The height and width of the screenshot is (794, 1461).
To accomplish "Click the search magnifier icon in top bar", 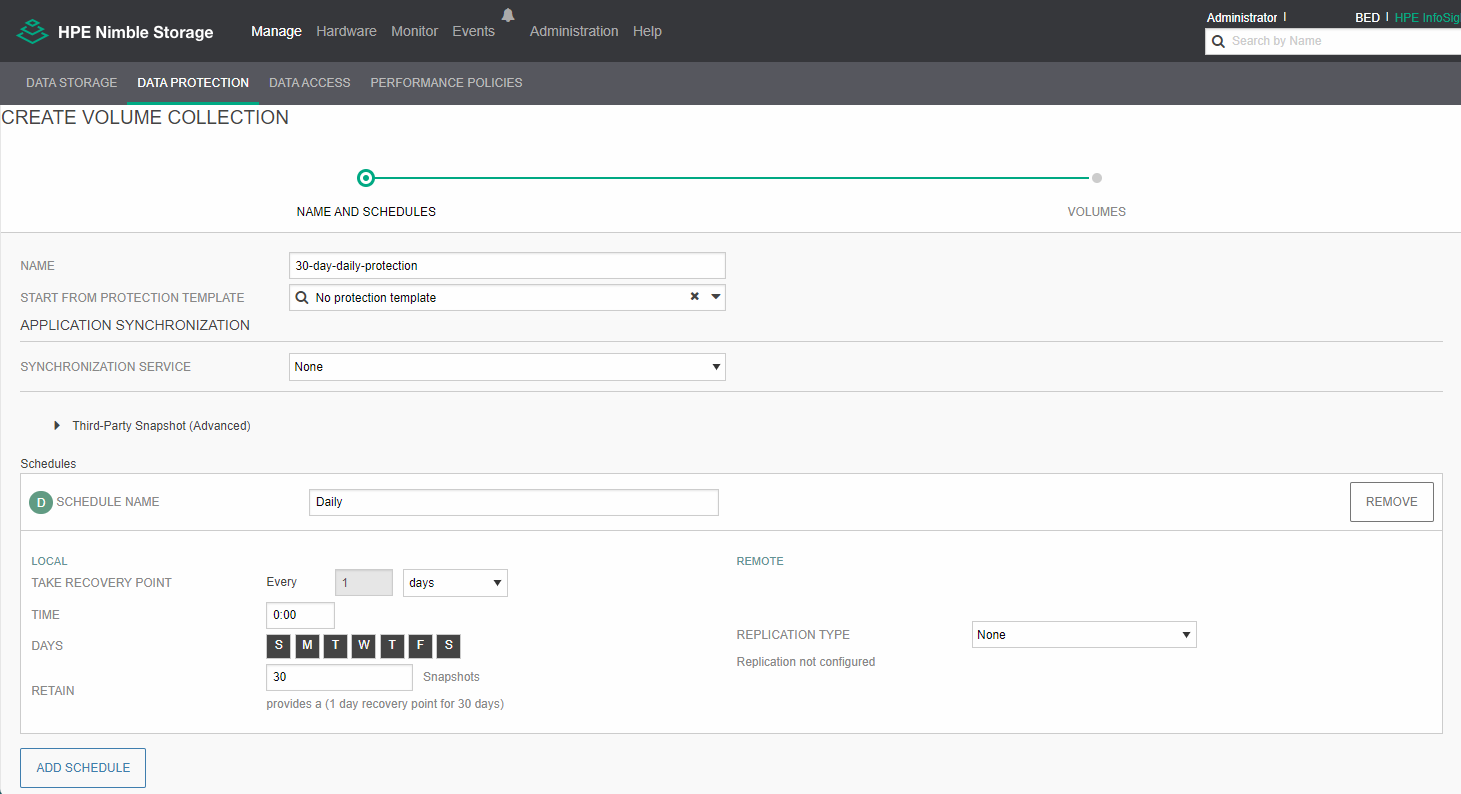I will click(1218, 41).
